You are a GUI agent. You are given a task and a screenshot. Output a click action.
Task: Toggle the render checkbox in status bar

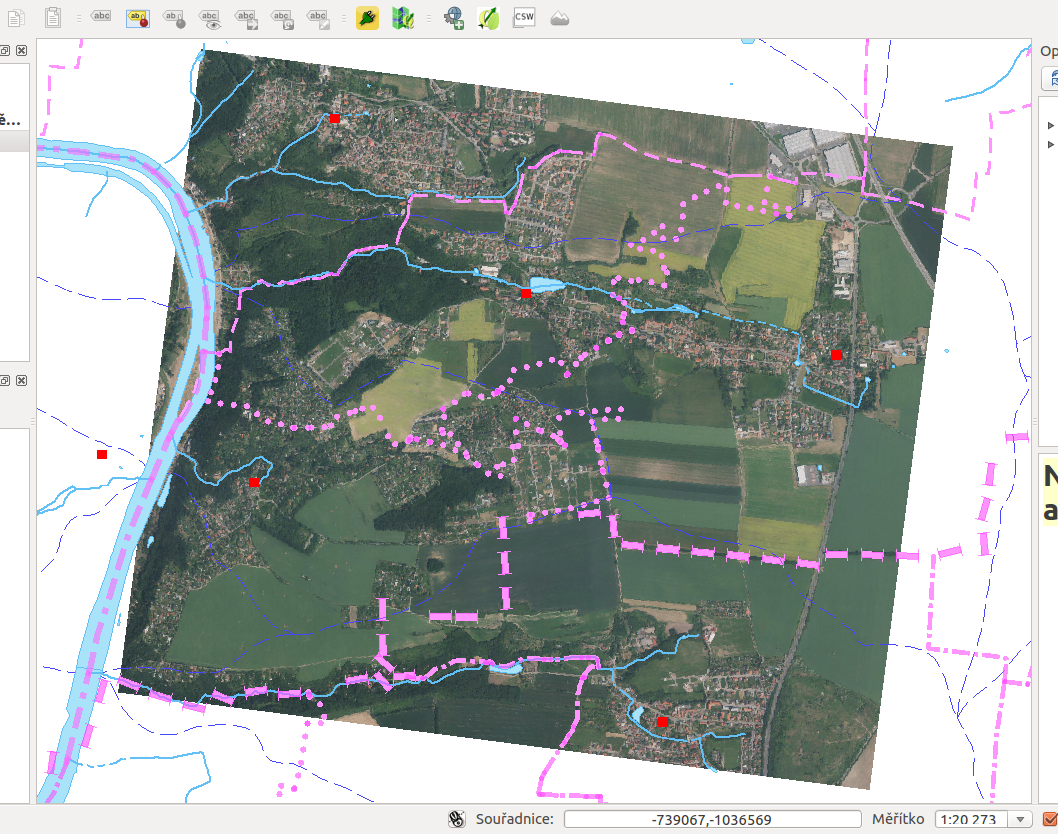pyautogui.click(x=1050, y=819)
